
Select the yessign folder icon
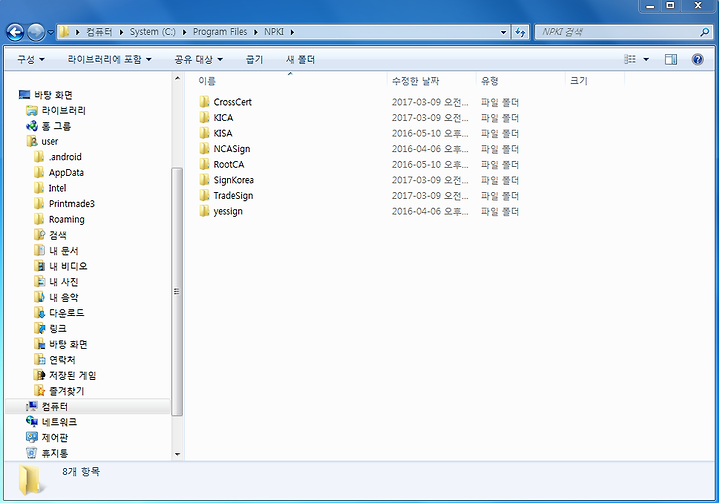204,211
